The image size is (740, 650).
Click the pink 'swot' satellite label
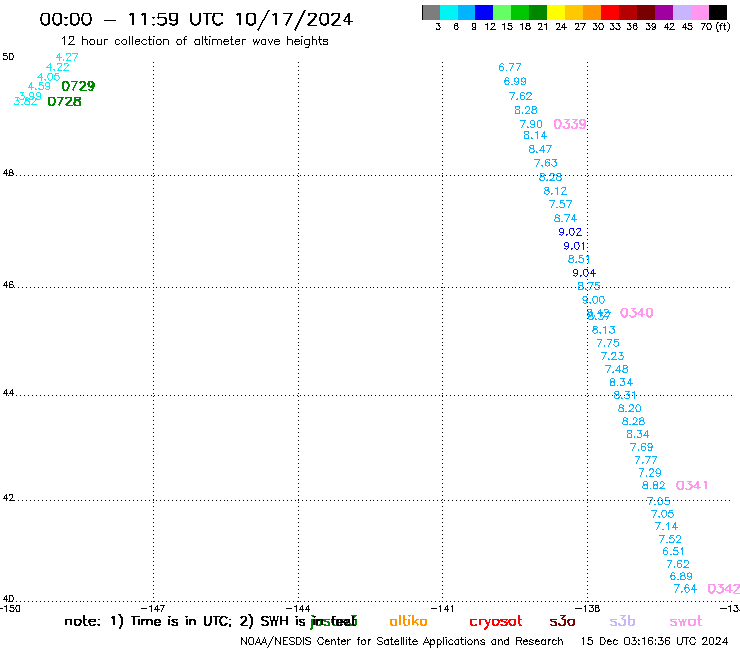[x=686, y=622]
